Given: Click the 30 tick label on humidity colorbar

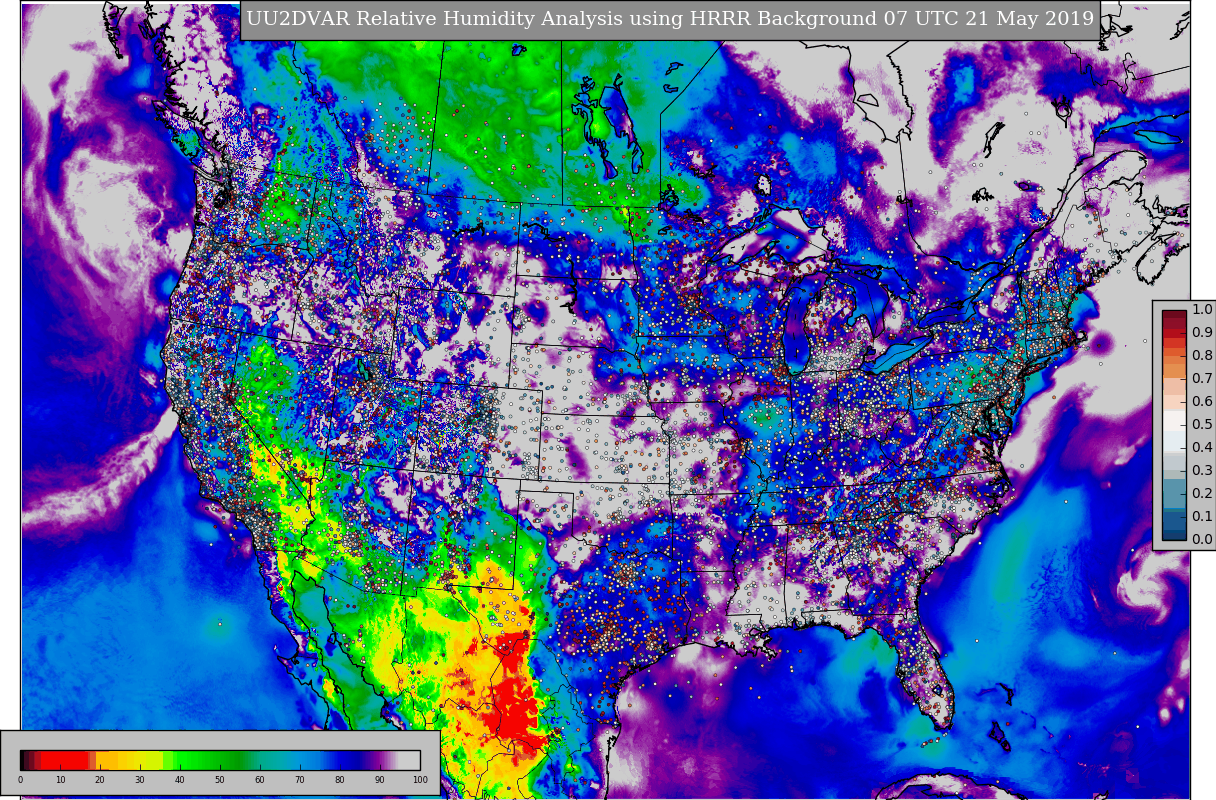Looking at the screenshot, I should point(140,780).
